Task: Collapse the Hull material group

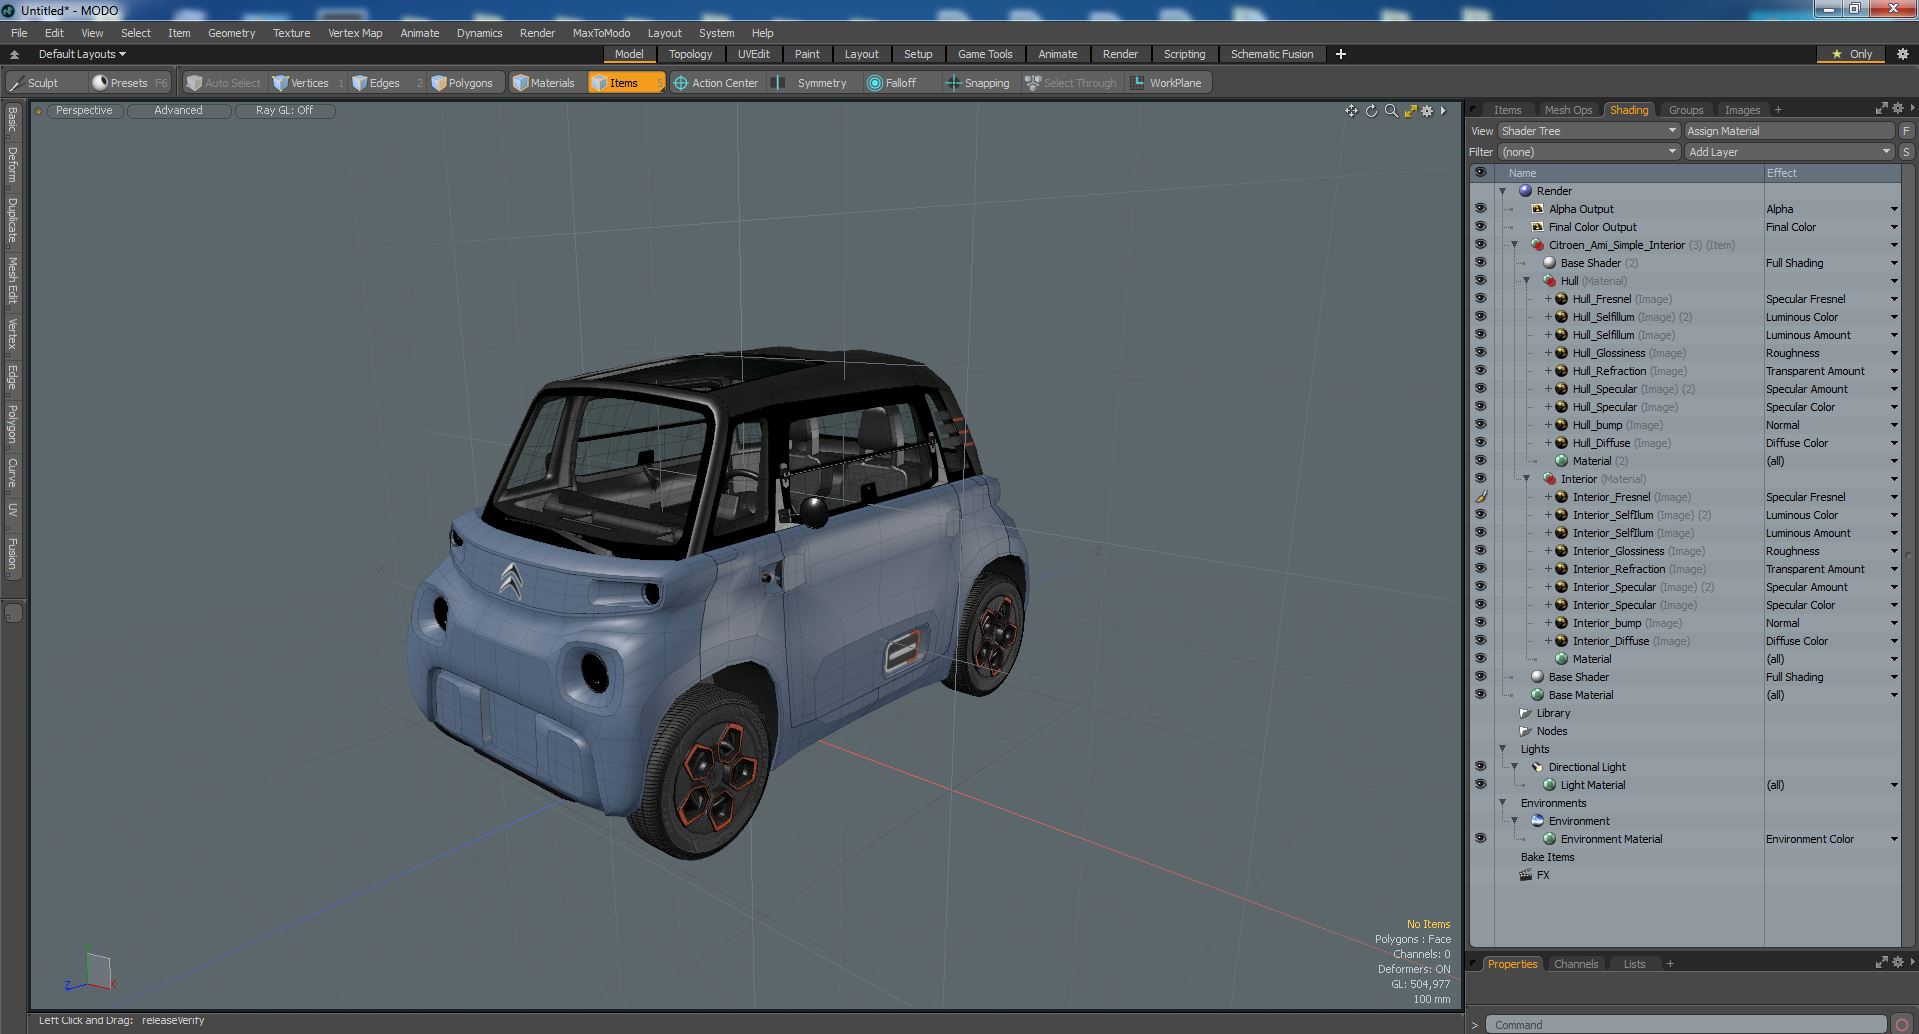Action: 1526,281
